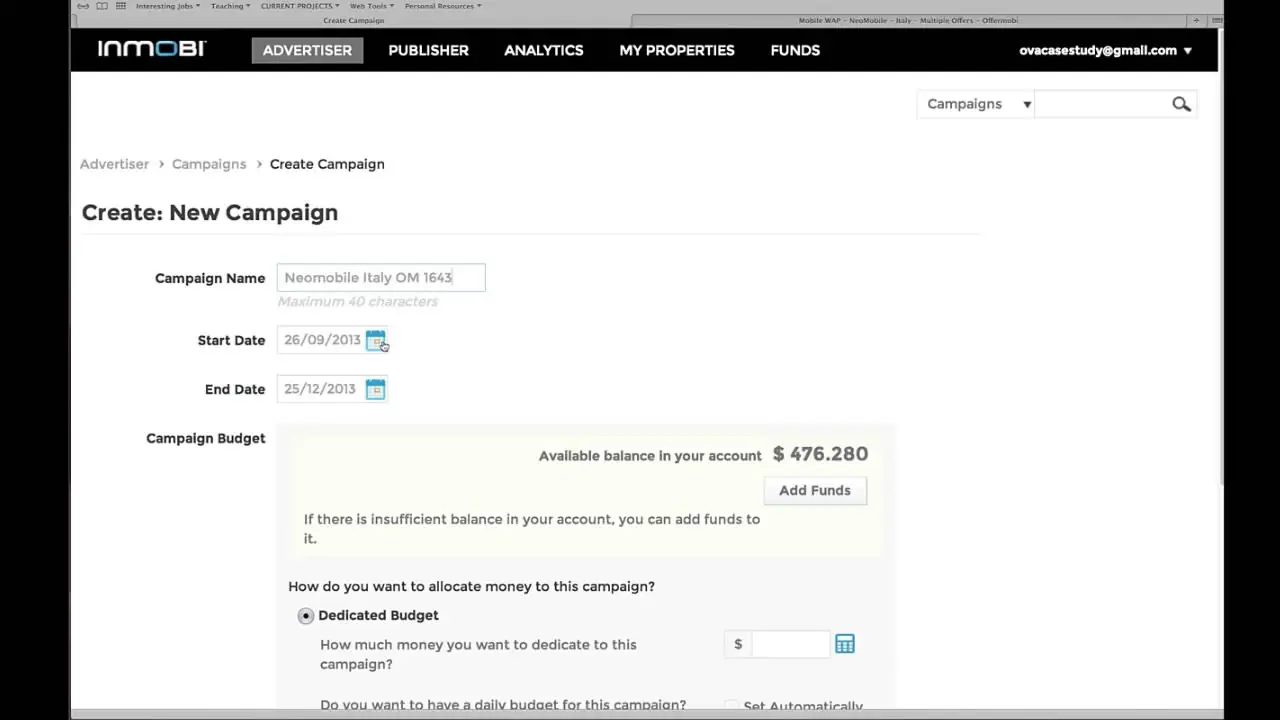Click the Add Funds button
Viewport: 1280px width, 720px height.
815,490
